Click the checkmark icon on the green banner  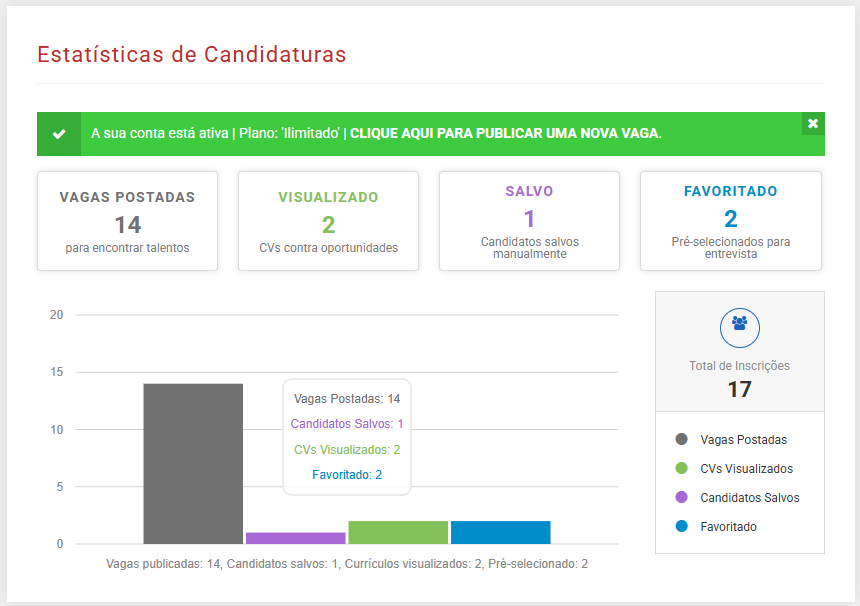(x=58, y=132)
